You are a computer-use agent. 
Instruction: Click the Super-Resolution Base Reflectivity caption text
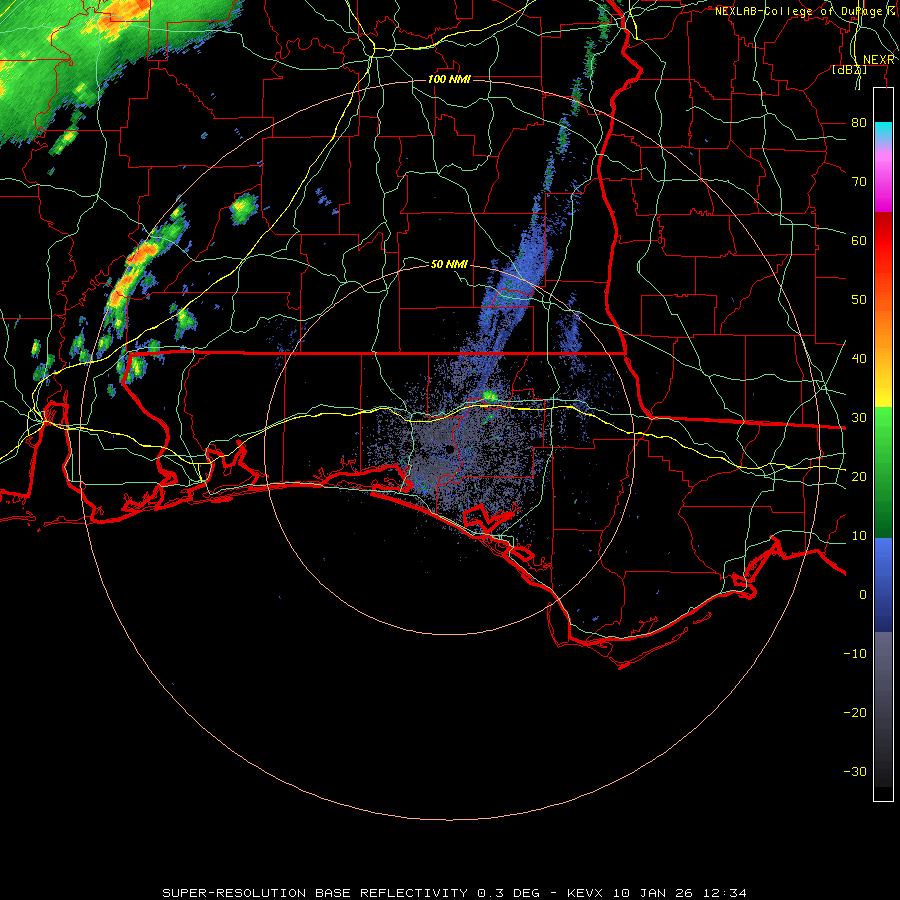coord(454,893)
